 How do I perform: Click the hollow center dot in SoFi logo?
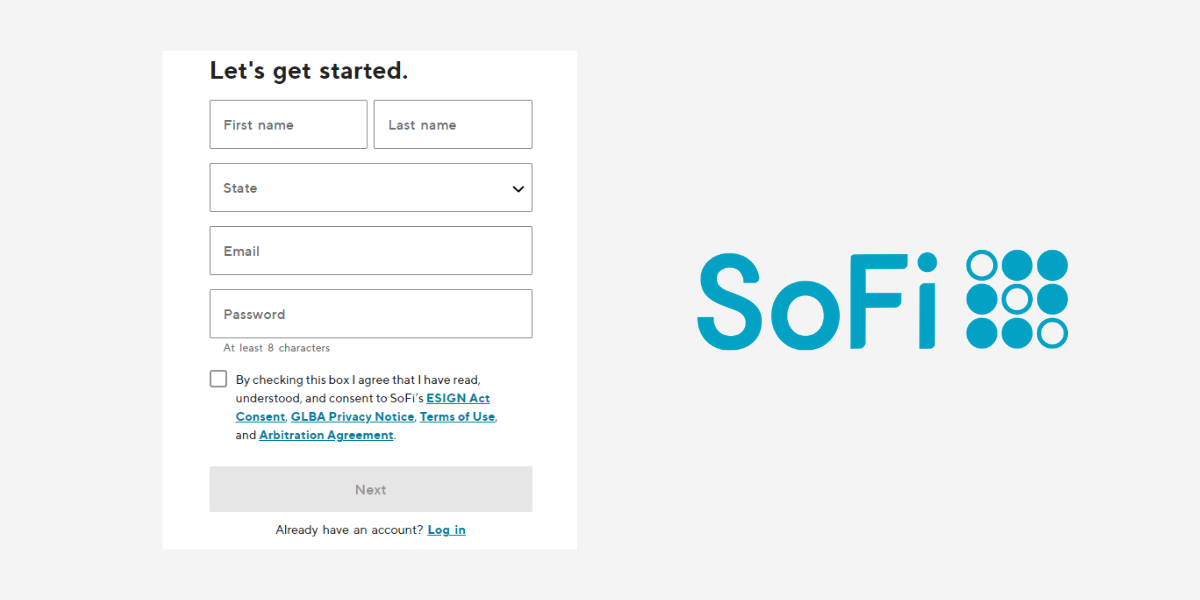pyautogui.click(x=1016, y=300)
